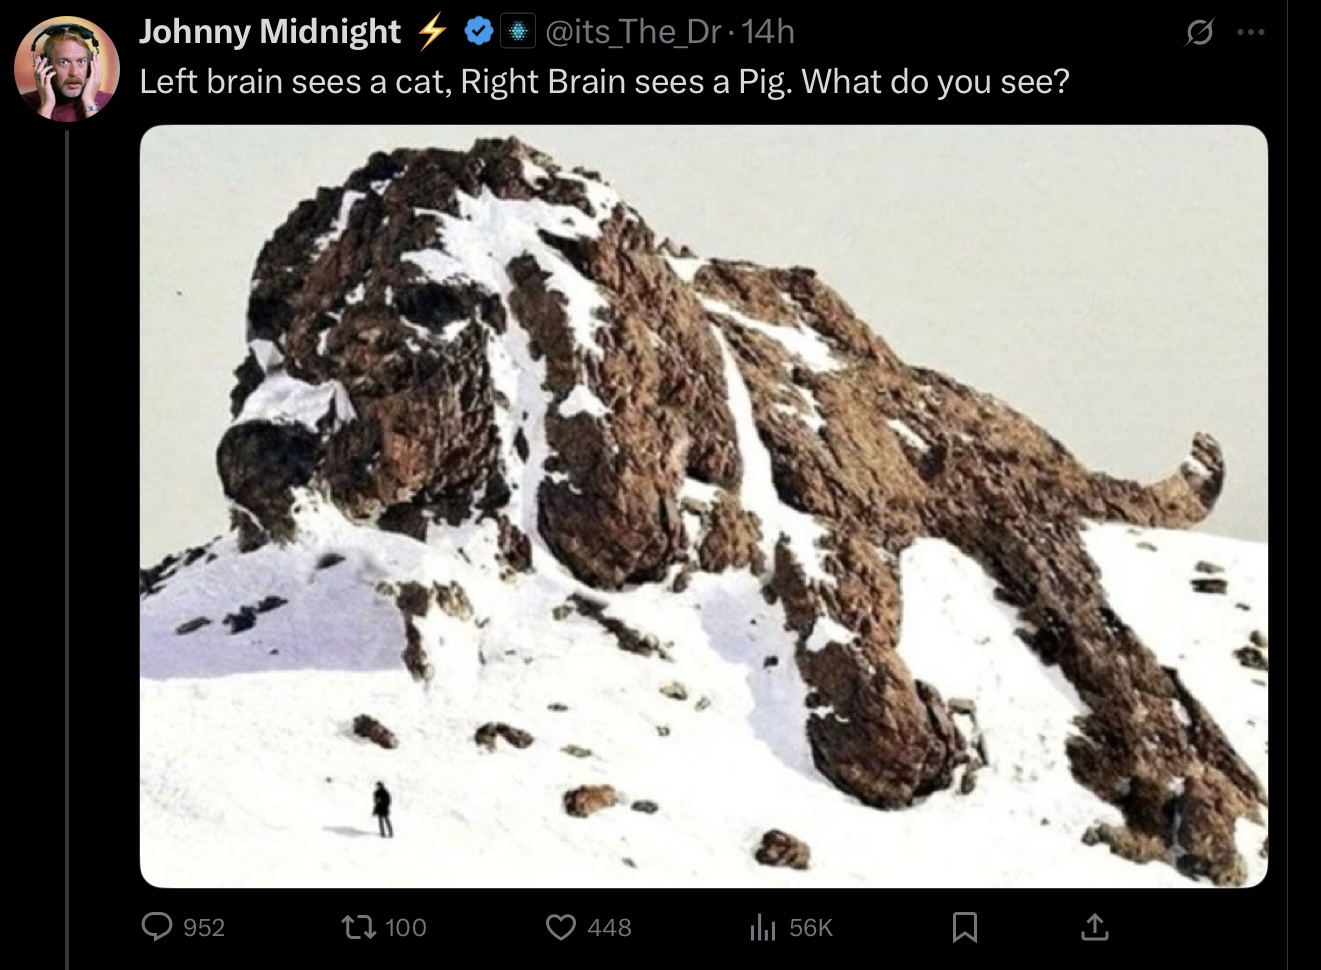Open the rock formation image
This screenshot has height=970, width=1321.
[704, 506]
